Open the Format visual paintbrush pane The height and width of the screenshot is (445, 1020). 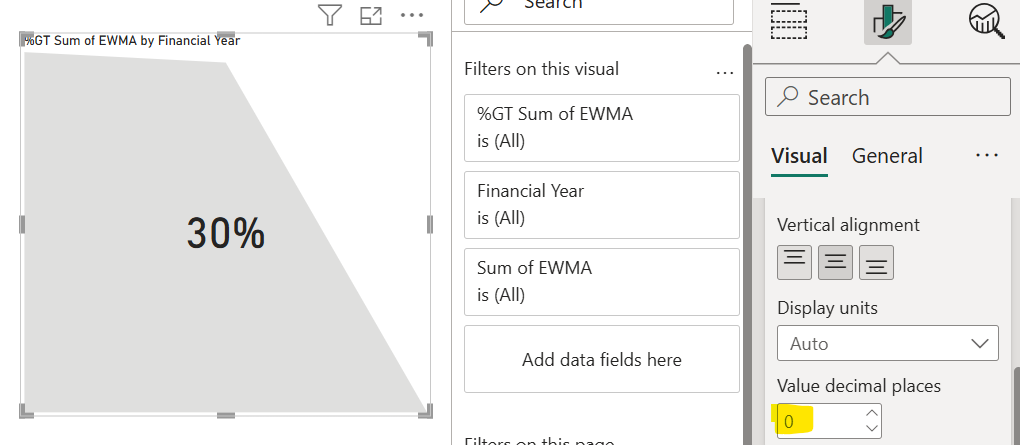pos(888,21)
